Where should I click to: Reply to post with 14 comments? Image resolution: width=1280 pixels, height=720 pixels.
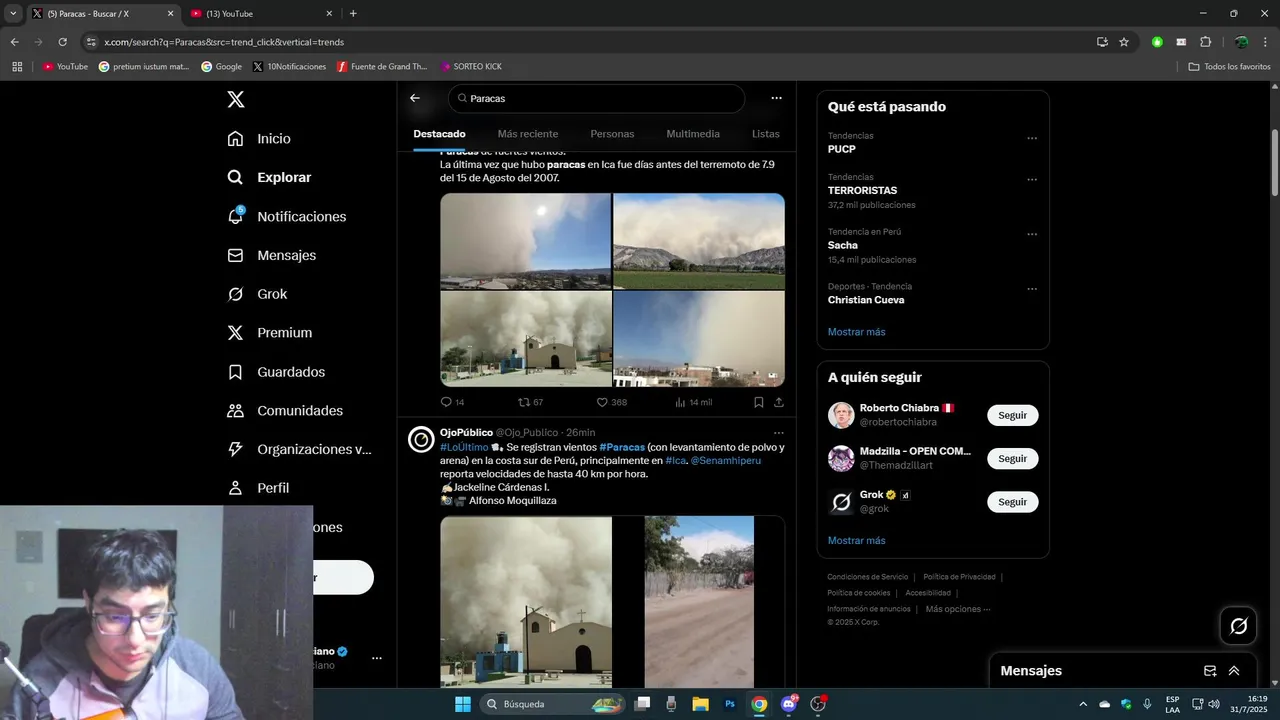(x=452, y=402)
